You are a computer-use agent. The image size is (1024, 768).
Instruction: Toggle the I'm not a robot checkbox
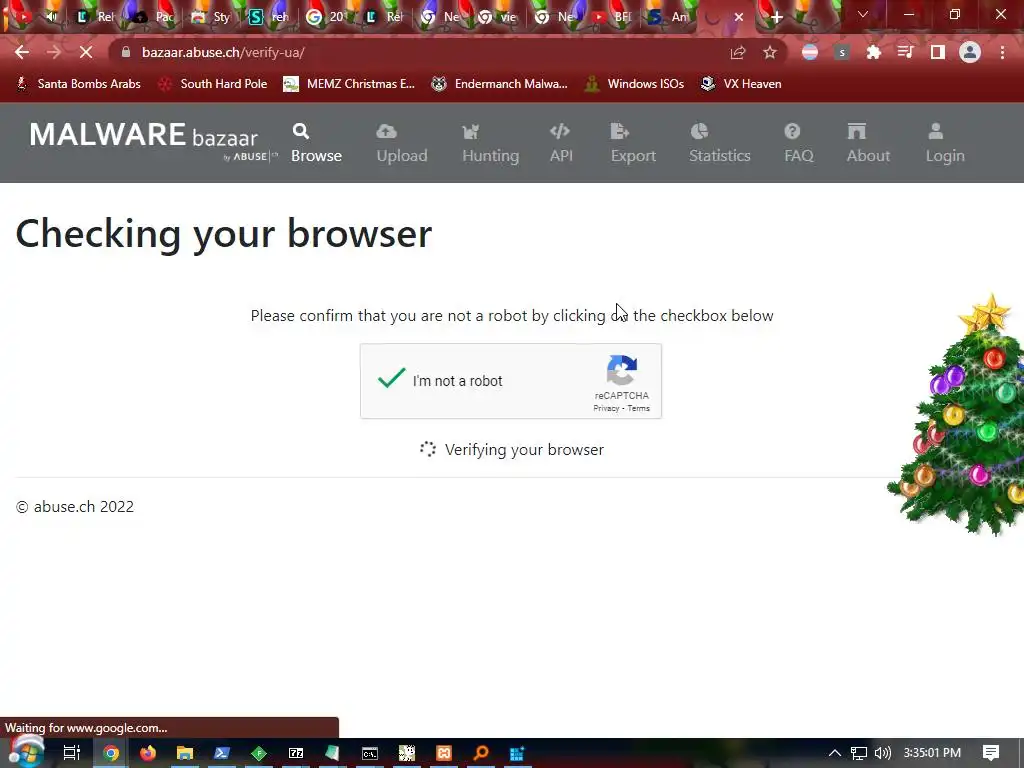392,378
